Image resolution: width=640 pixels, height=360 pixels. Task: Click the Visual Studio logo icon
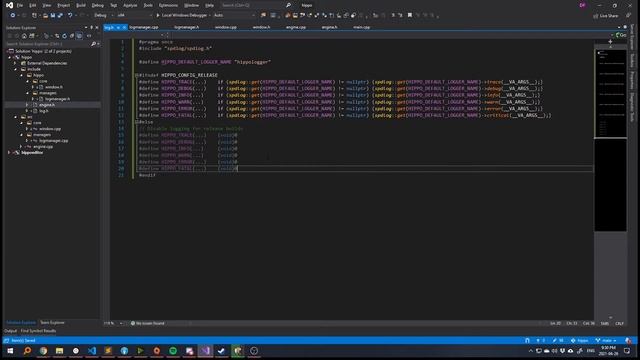[9, 5]
